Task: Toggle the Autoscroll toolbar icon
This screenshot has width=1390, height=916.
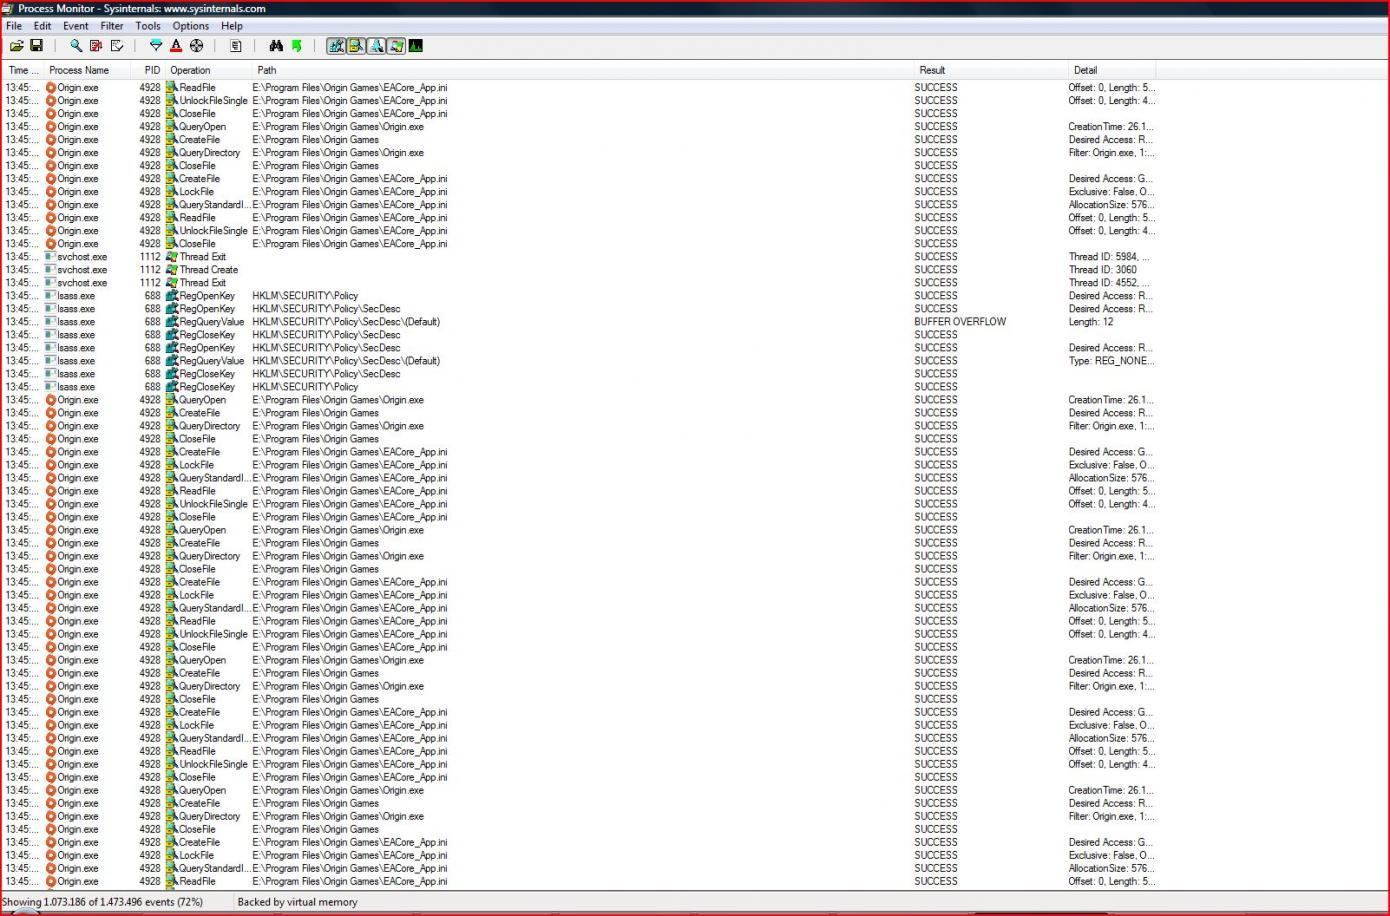Action: pyautogui.click(x=96, y=46)
